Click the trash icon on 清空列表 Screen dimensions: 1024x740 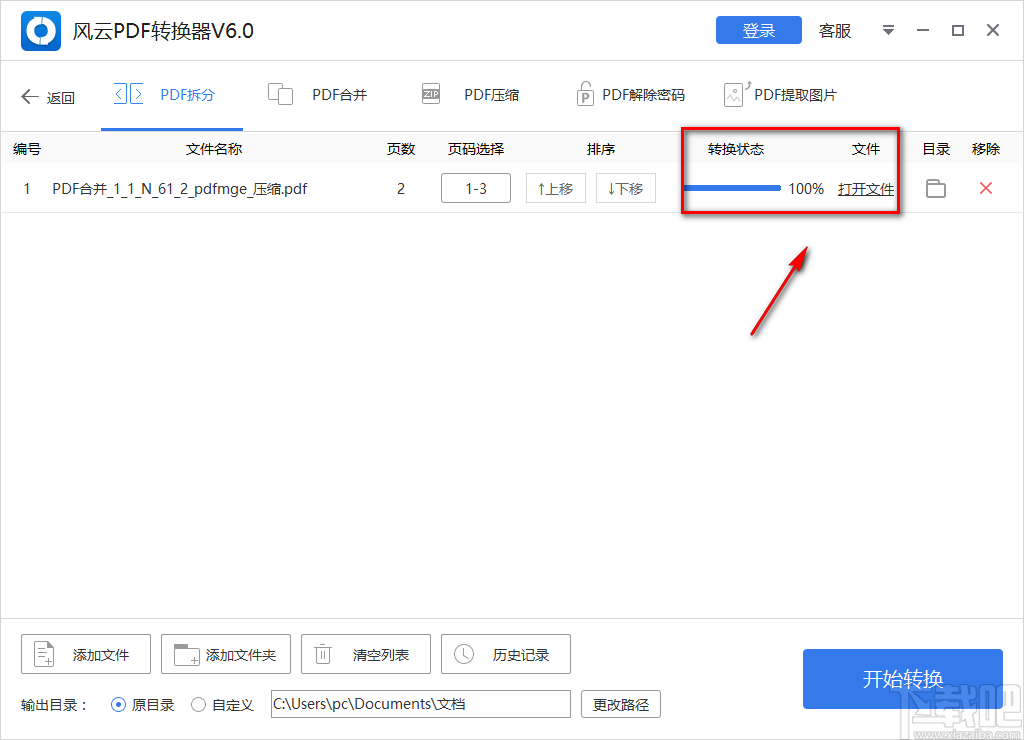pos(322,654)
